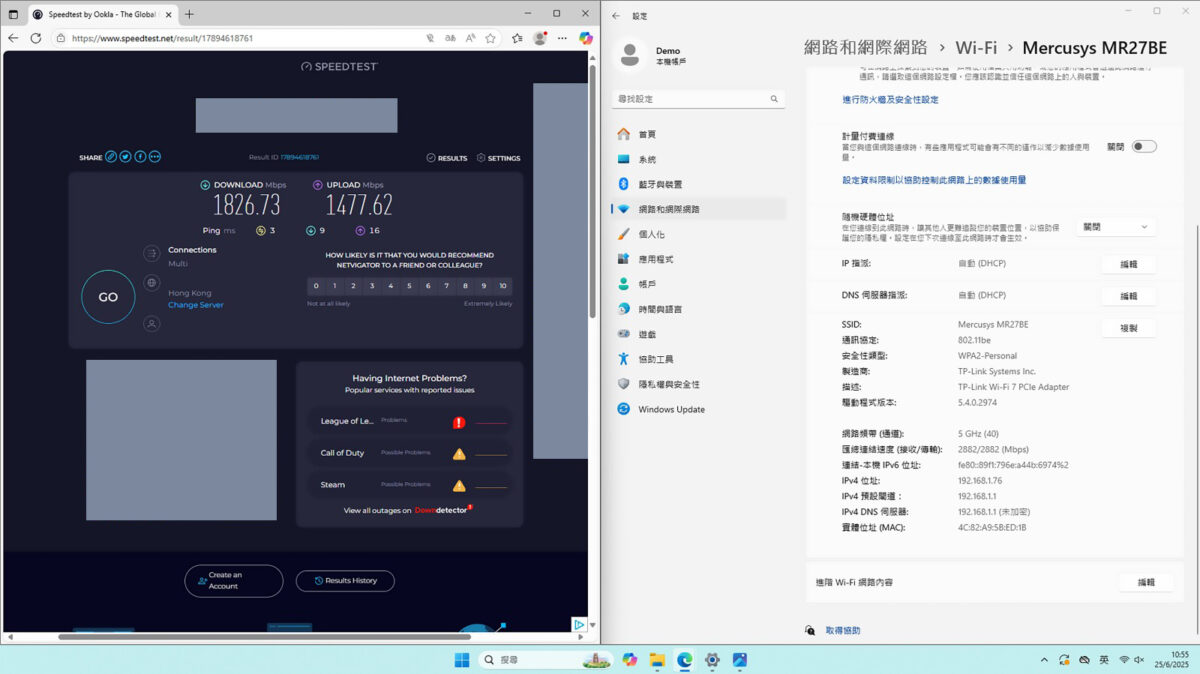Click the GO button to start Speedtest
The image size is (1200, 674).
click(108, 297)
